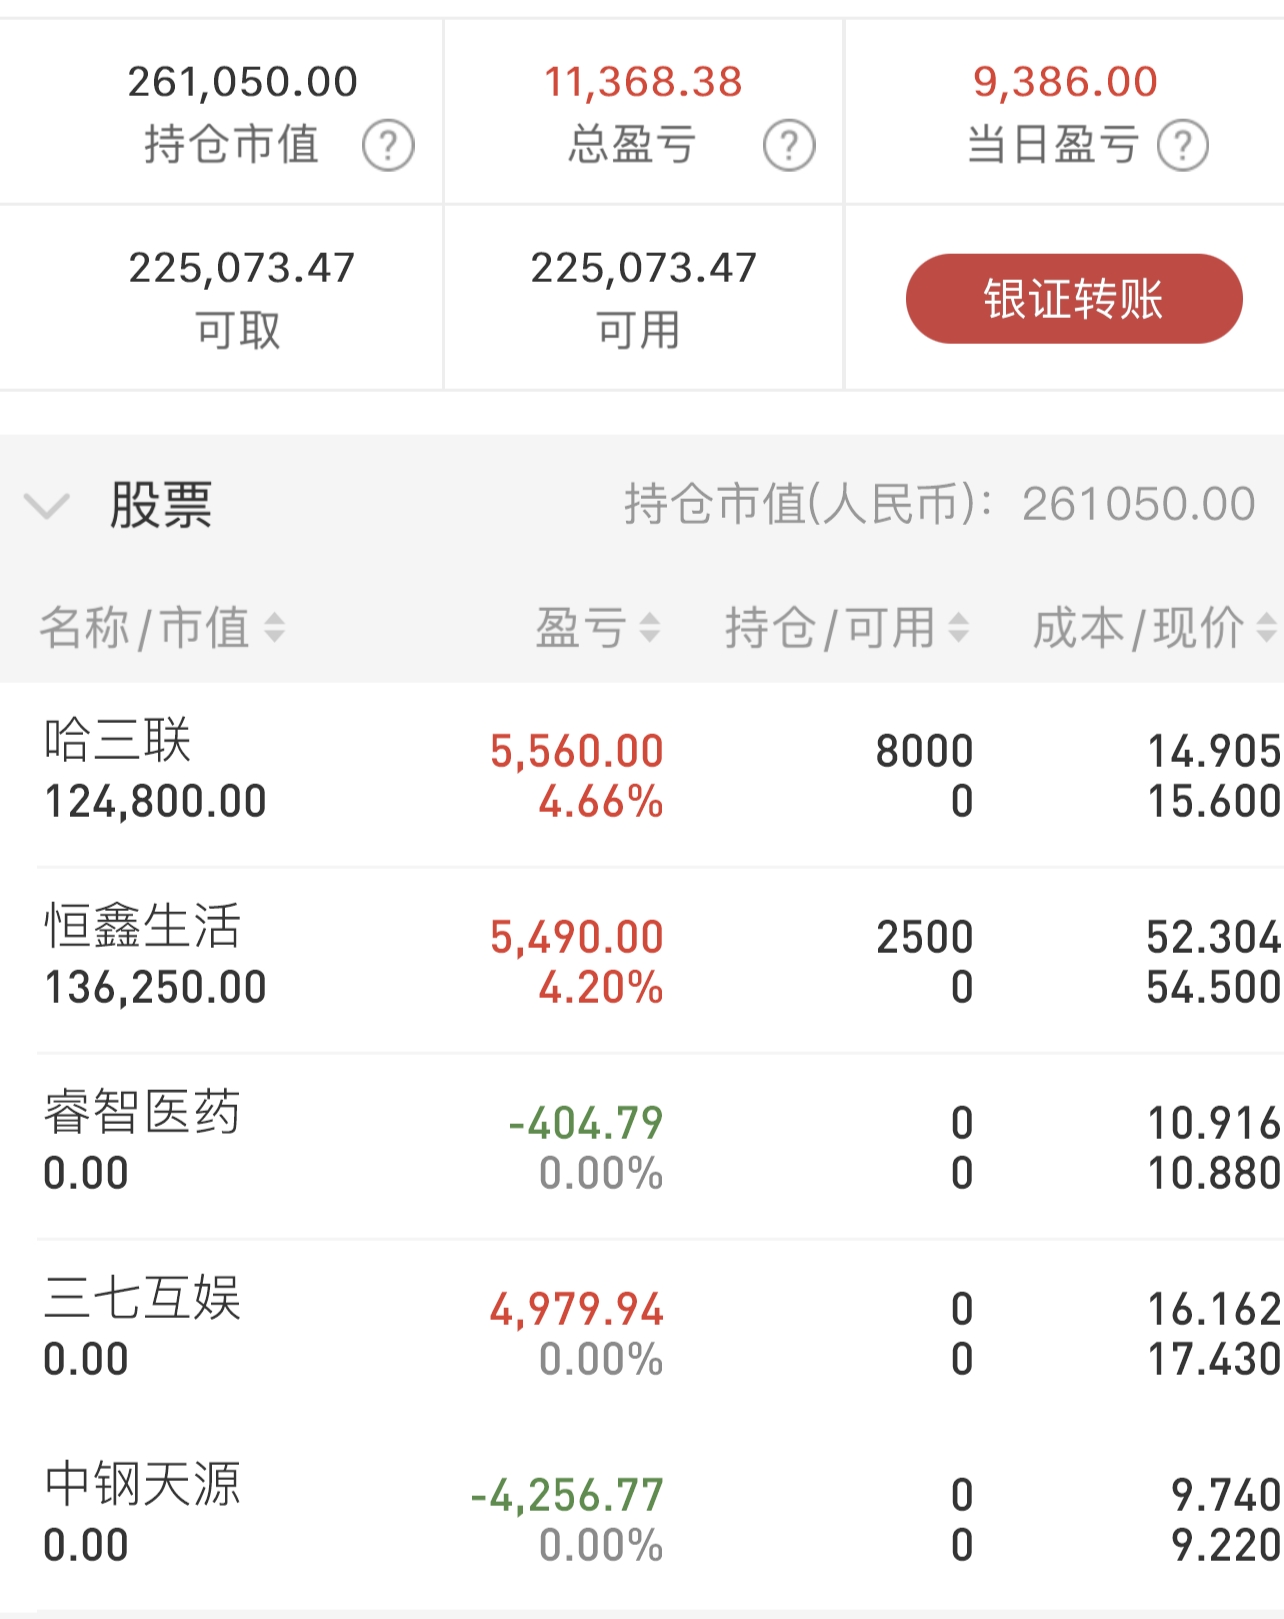
Task: Click 持仓市值(人民币) summary text
Action: pos(940,504)
